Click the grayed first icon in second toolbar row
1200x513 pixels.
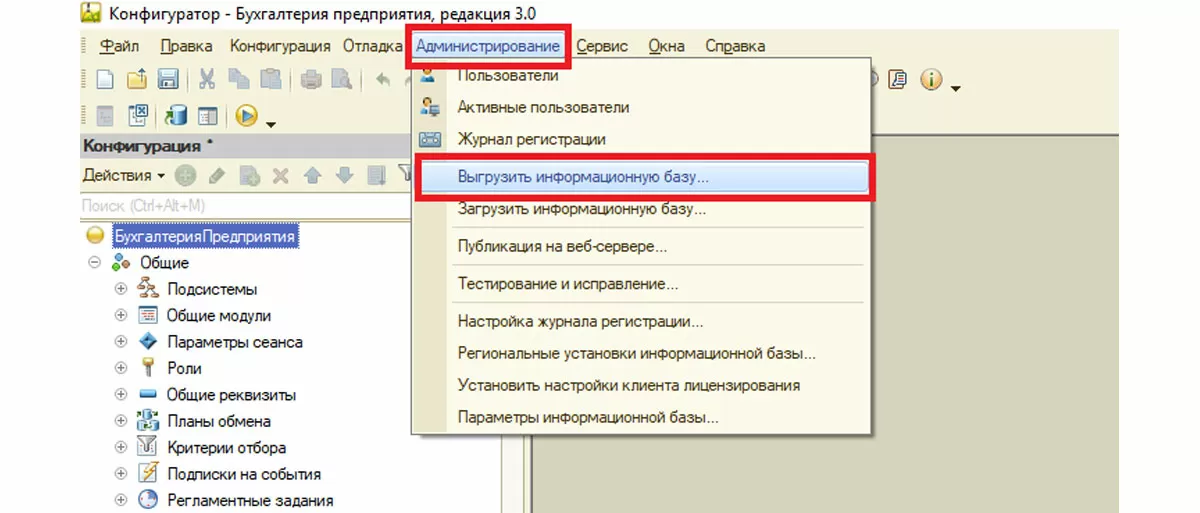point(106,116)
